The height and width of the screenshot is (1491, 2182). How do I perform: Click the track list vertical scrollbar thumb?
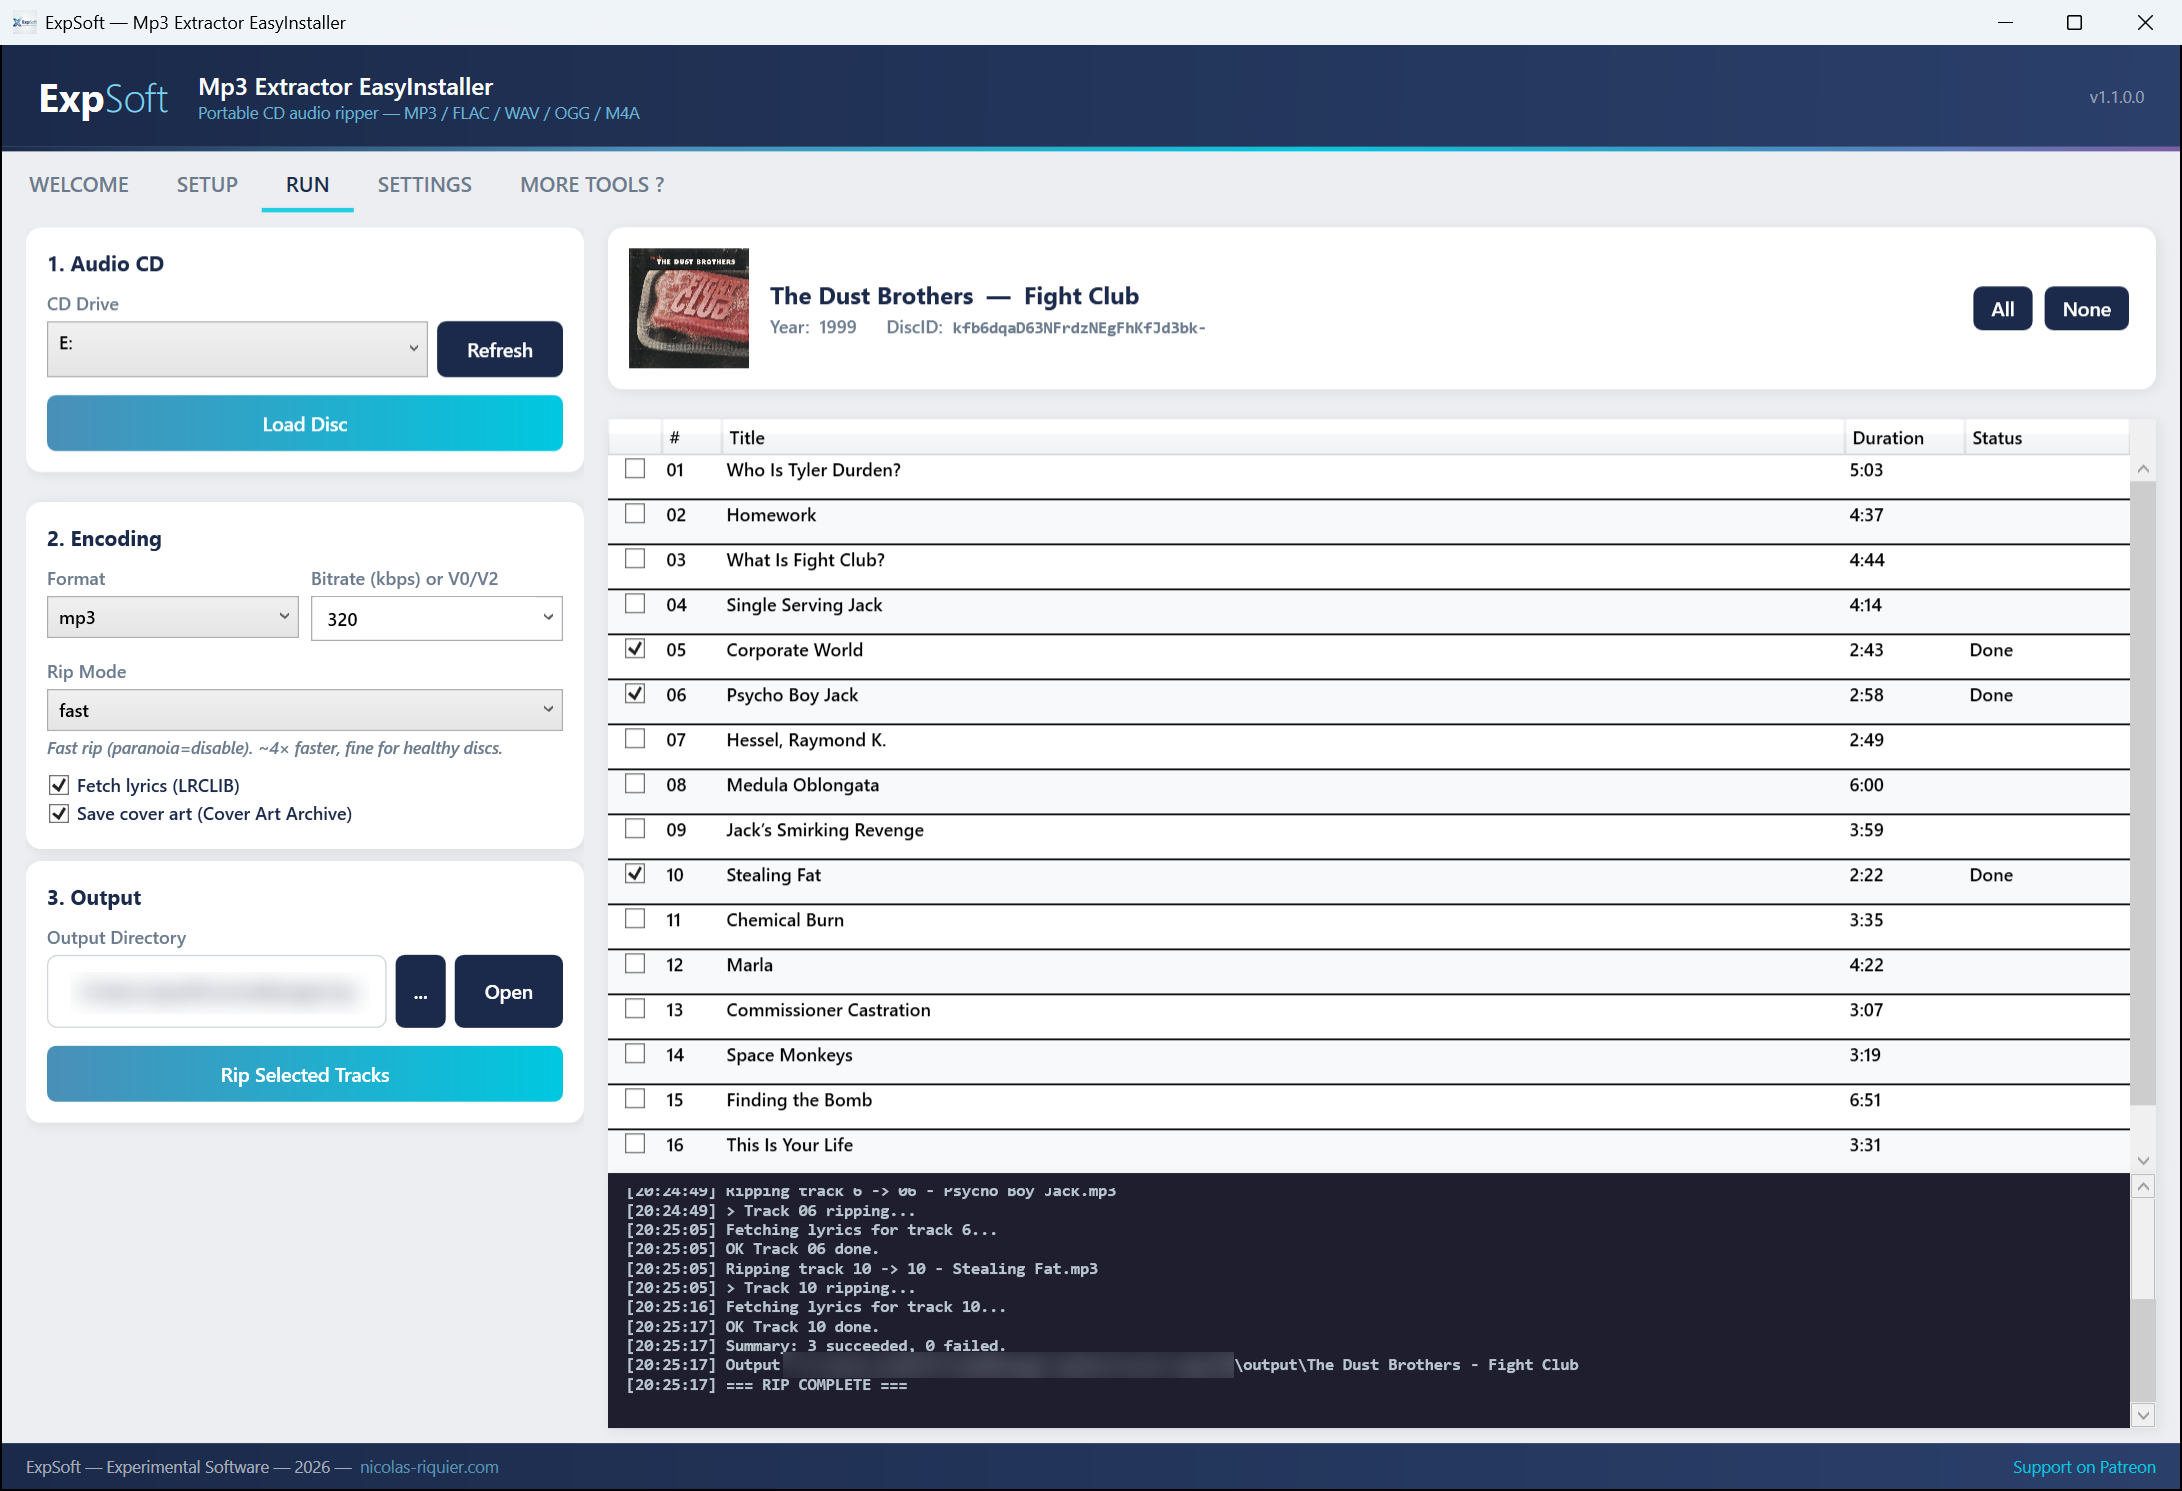[x=2143, y=793]
